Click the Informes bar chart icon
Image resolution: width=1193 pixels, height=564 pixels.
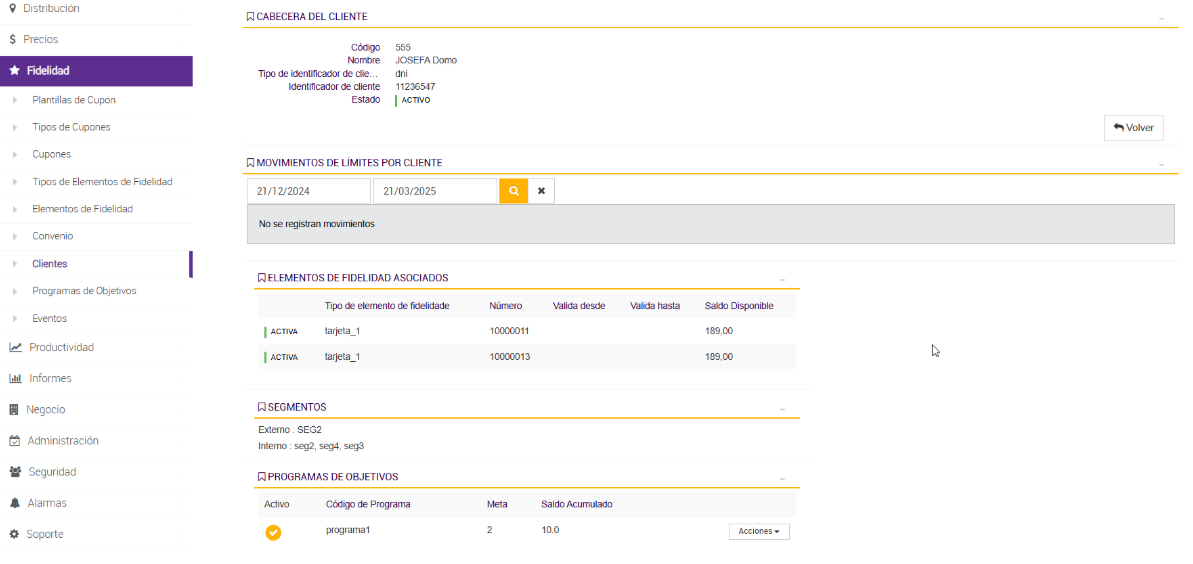pos(15,378)
